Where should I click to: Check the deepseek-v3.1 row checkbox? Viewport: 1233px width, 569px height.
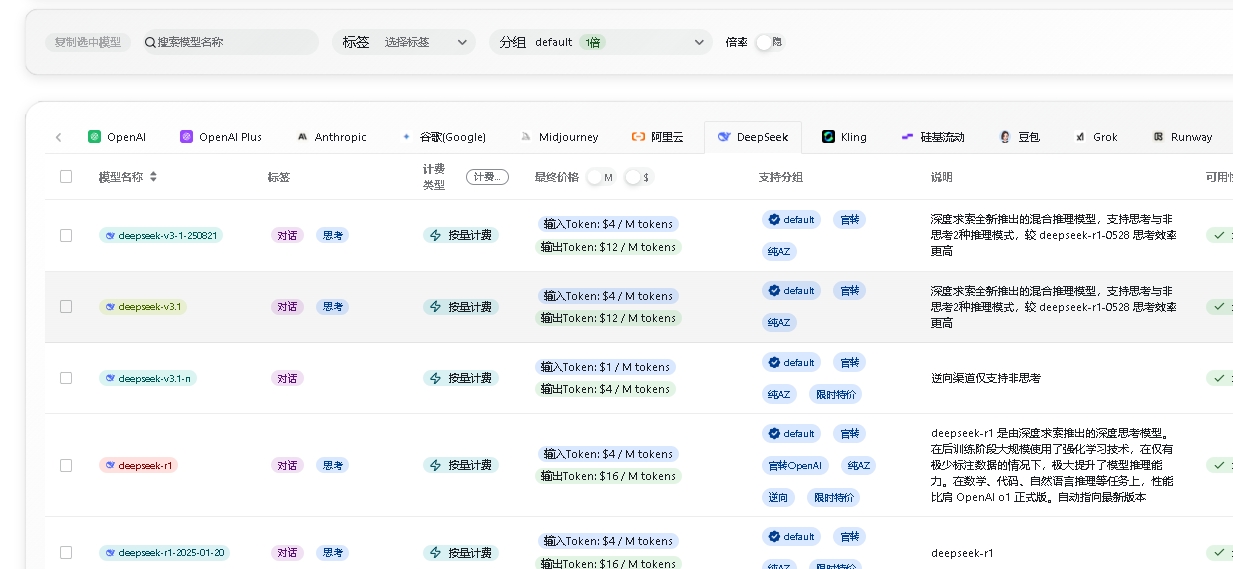66,307
